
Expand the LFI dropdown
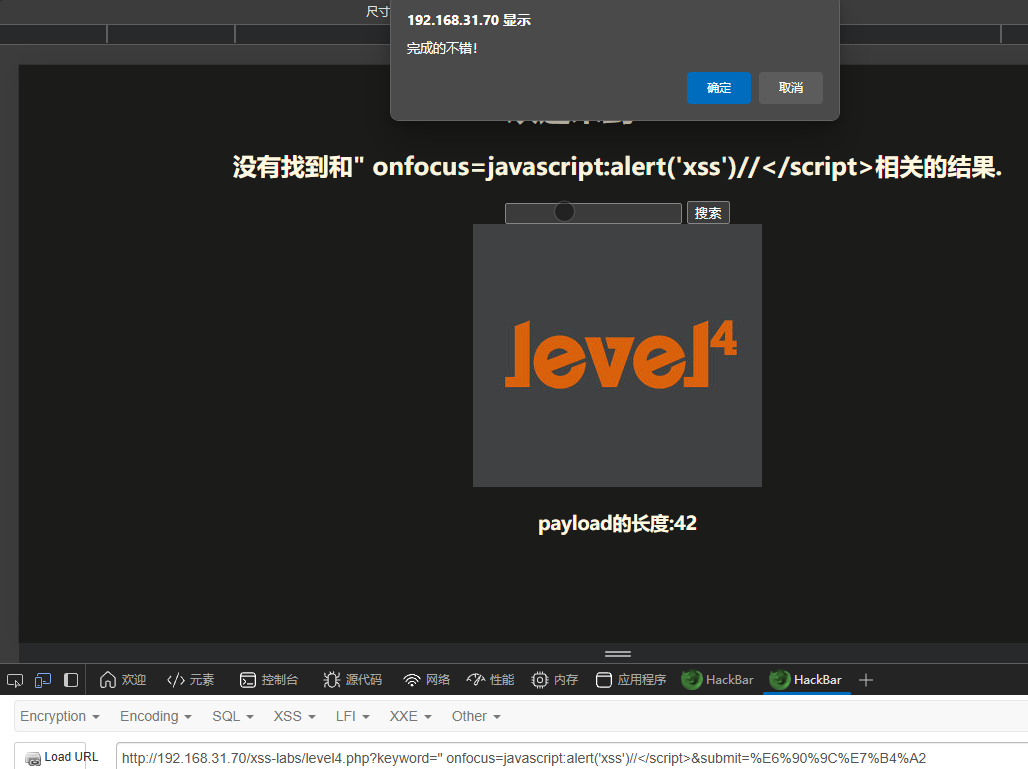352,716
